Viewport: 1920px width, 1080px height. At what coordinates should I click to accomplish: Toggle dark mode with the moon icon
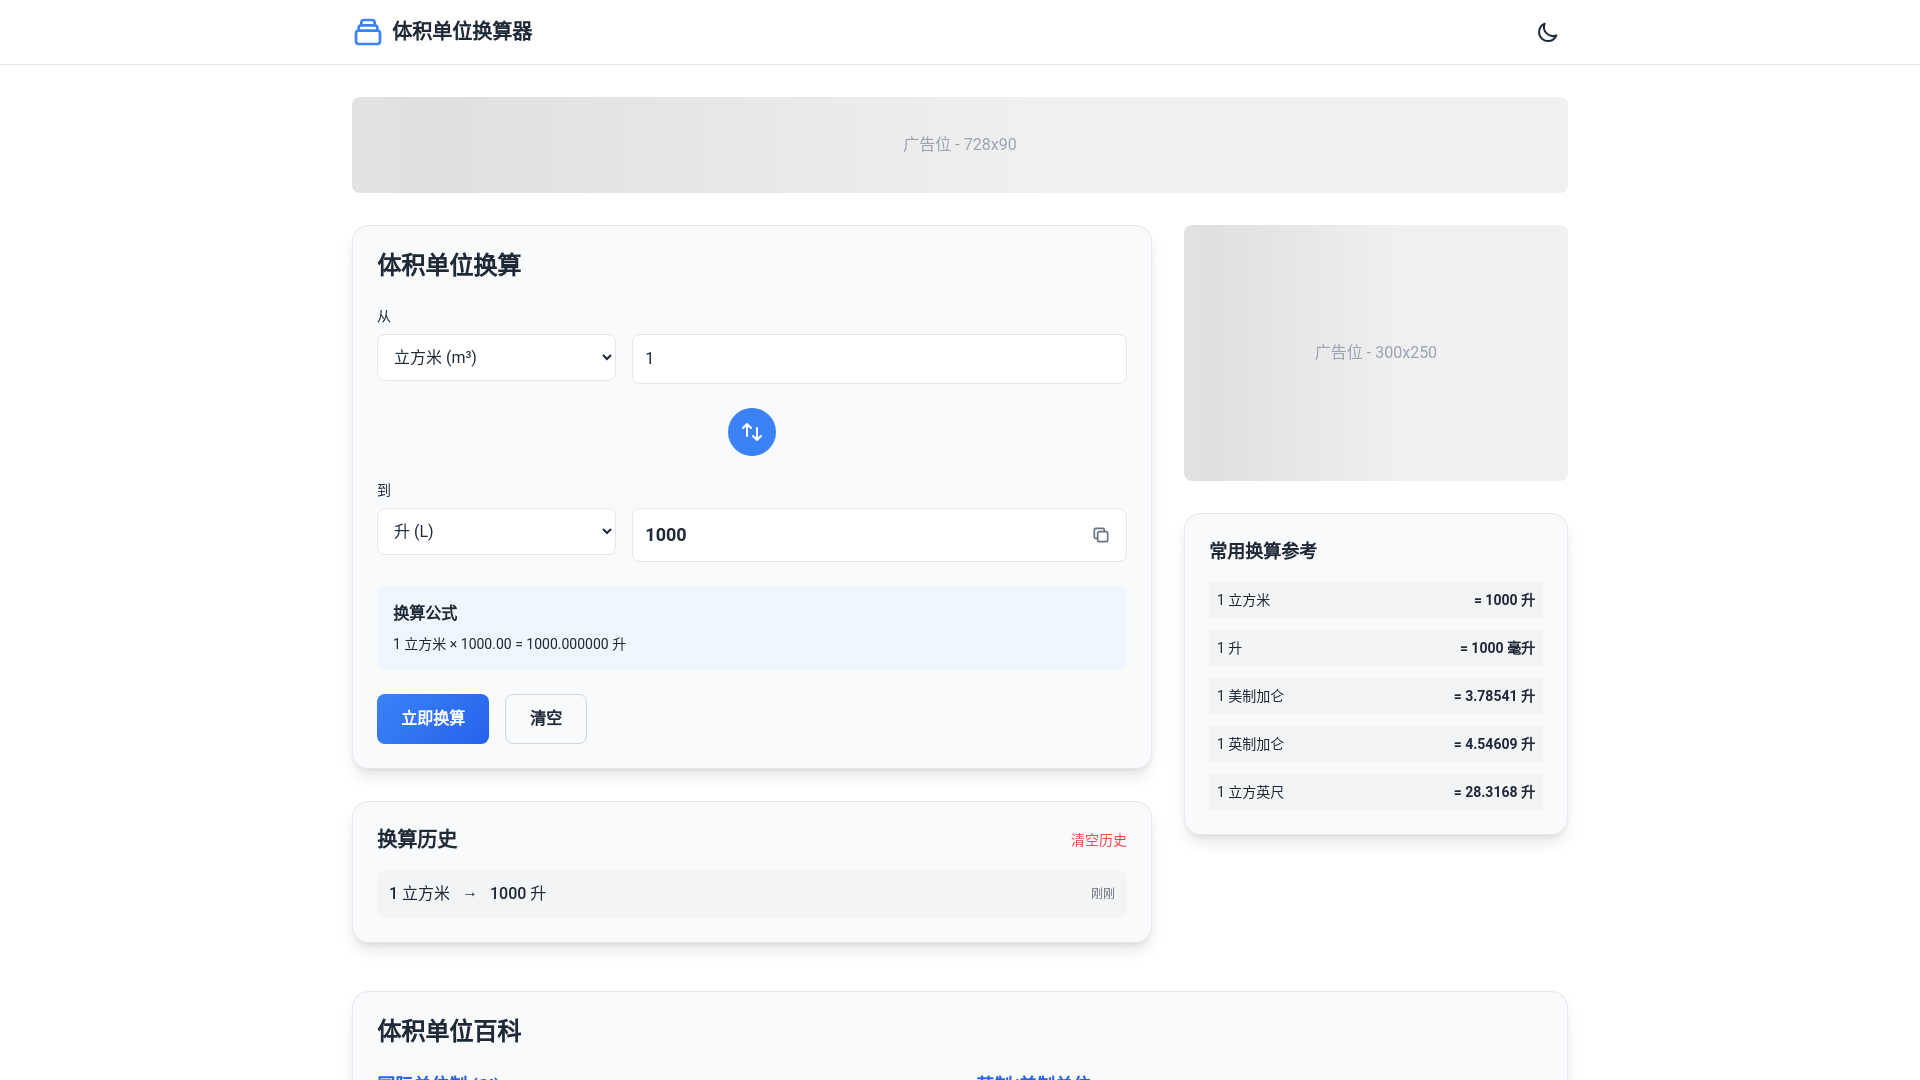click(1547, 32)
